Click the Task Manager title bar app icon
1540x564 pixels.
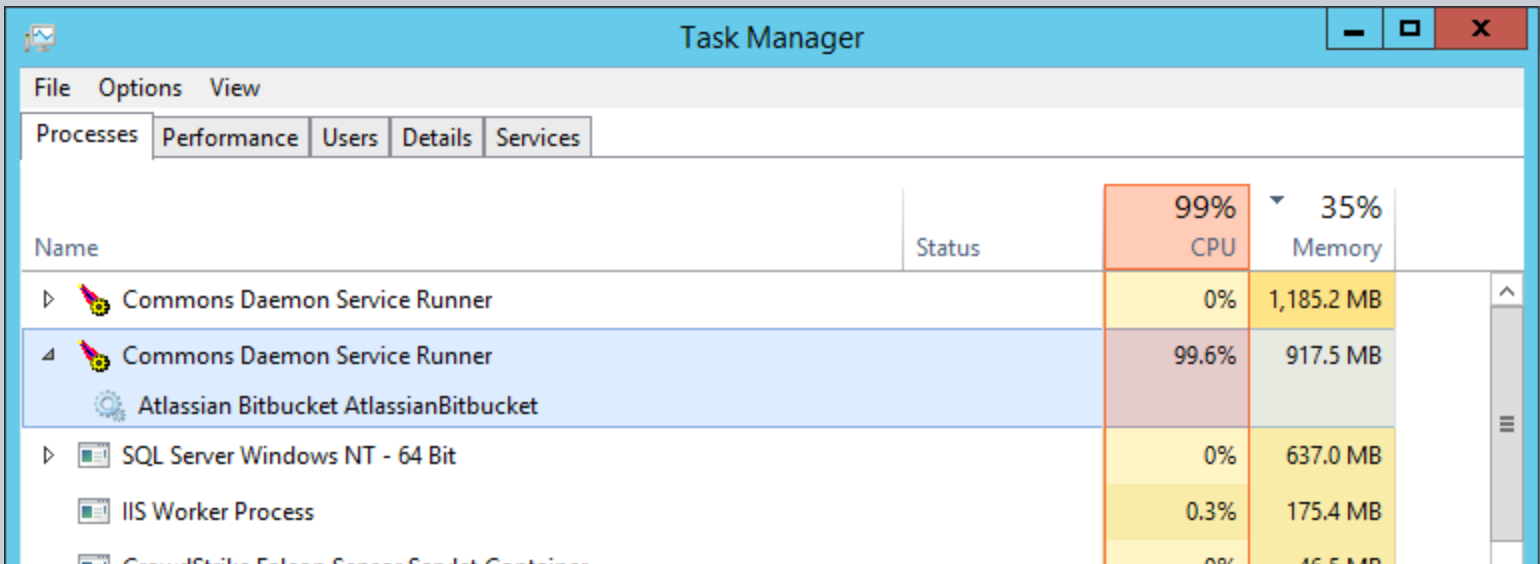pyautogui.click(x=40, y=37)
